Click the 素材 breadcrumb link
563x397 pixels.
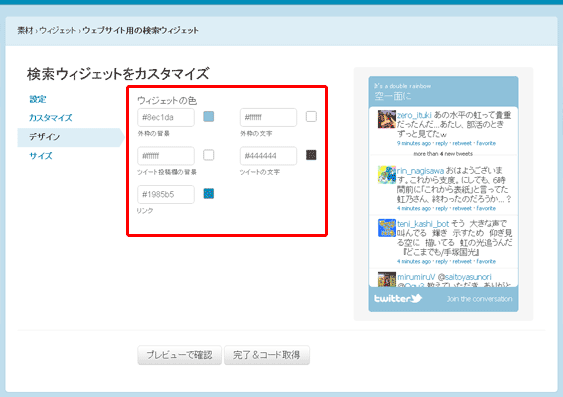25,31
